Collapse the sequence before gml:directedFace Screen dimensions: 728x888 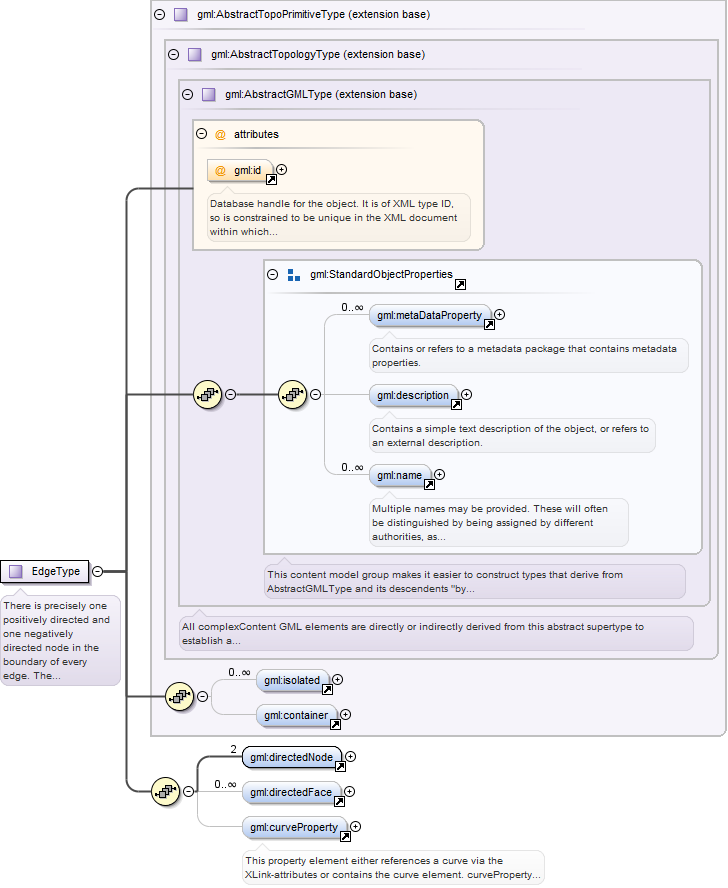click(188, 792)
